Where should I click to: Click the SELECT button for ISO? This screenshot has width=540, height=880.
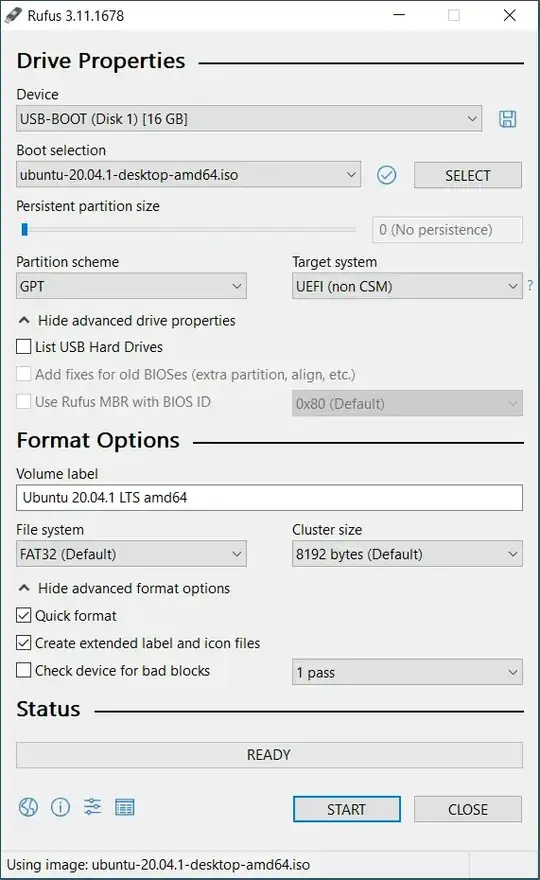coord(468,175)
